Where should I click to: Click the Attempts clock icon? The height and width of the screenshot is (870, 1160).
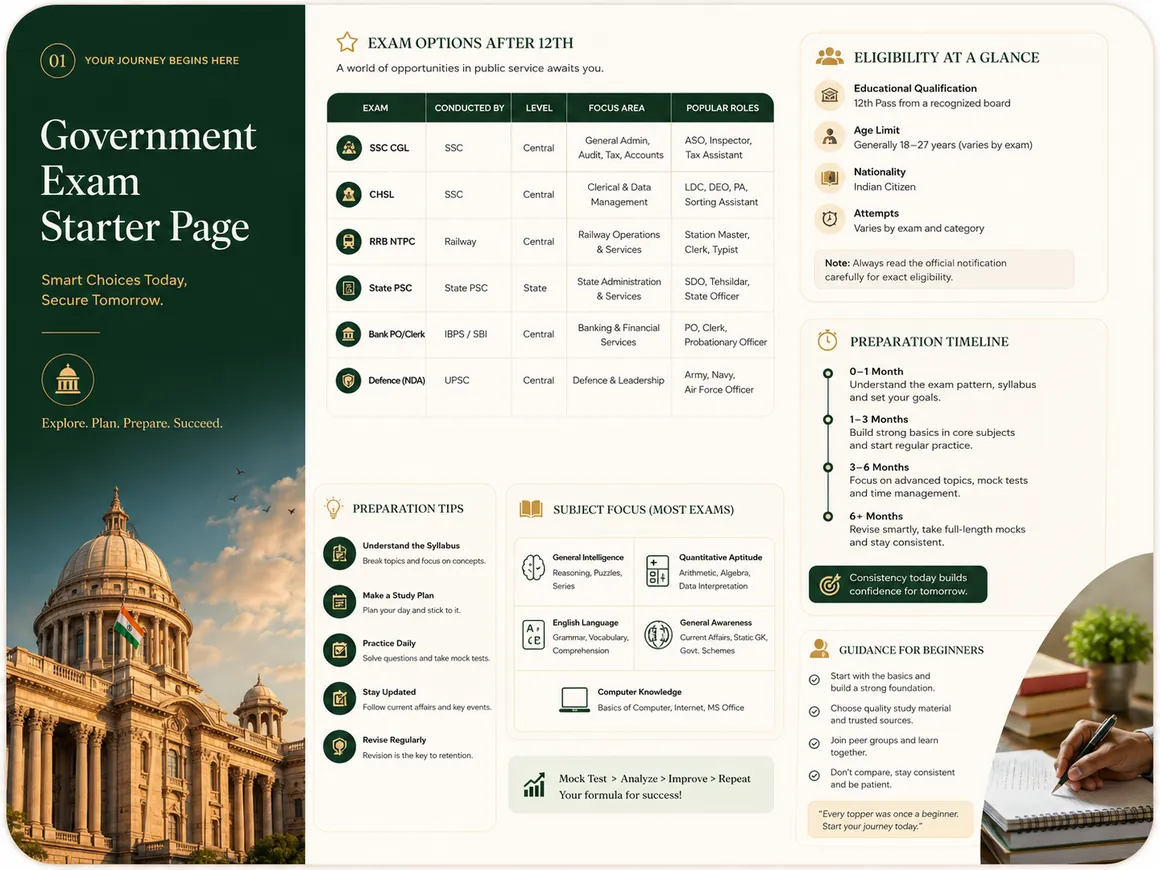830,220
